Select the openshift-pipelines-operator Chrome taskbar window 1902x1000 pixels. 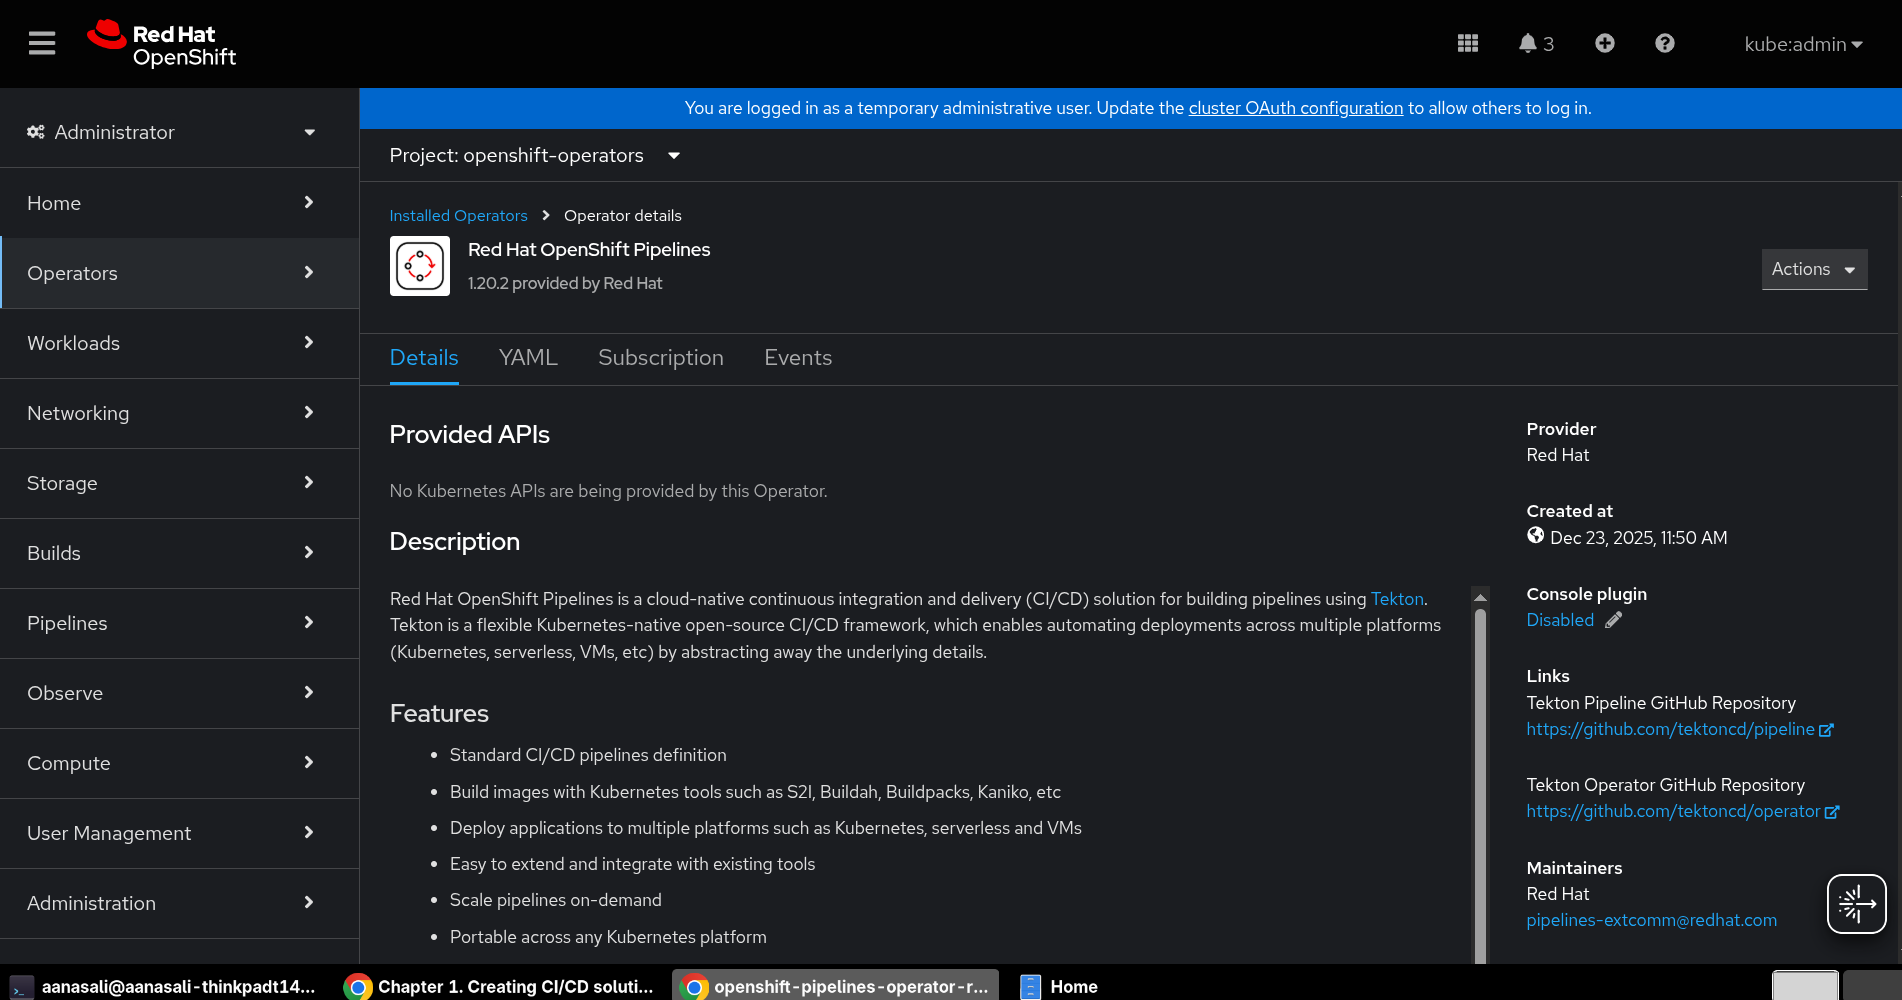(836, 987)
